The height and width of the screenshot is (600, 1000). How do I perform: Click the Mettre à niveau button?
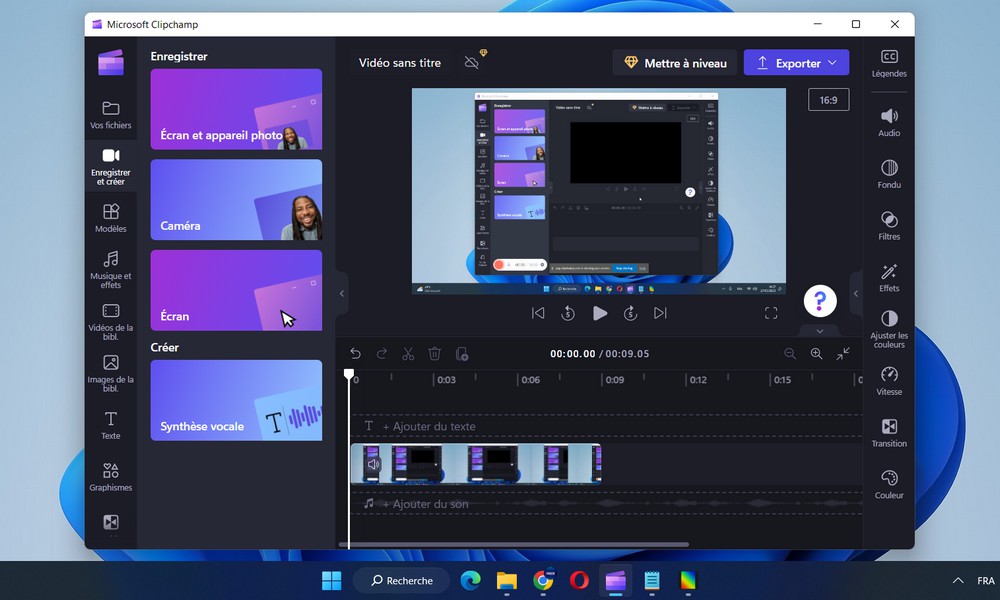pyautogui.click(x=676, y=62)
